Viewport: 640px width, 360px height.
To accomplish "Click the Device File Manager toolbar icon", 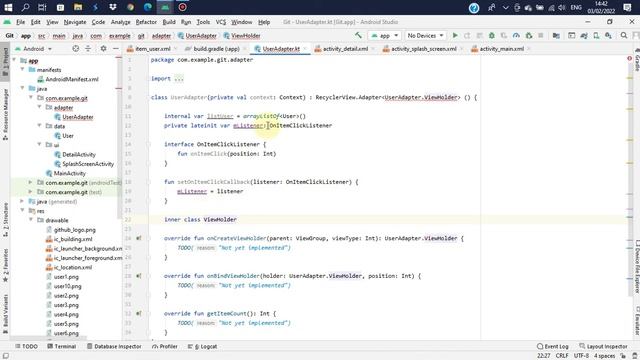I will pos(572,36).
